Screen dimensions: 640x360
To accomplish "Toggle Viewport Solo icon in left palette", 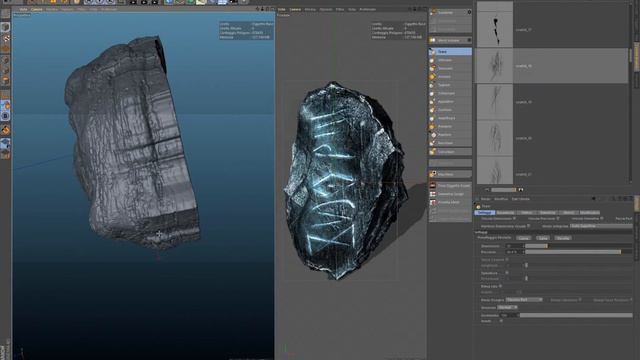I will (x=5, y=116).
